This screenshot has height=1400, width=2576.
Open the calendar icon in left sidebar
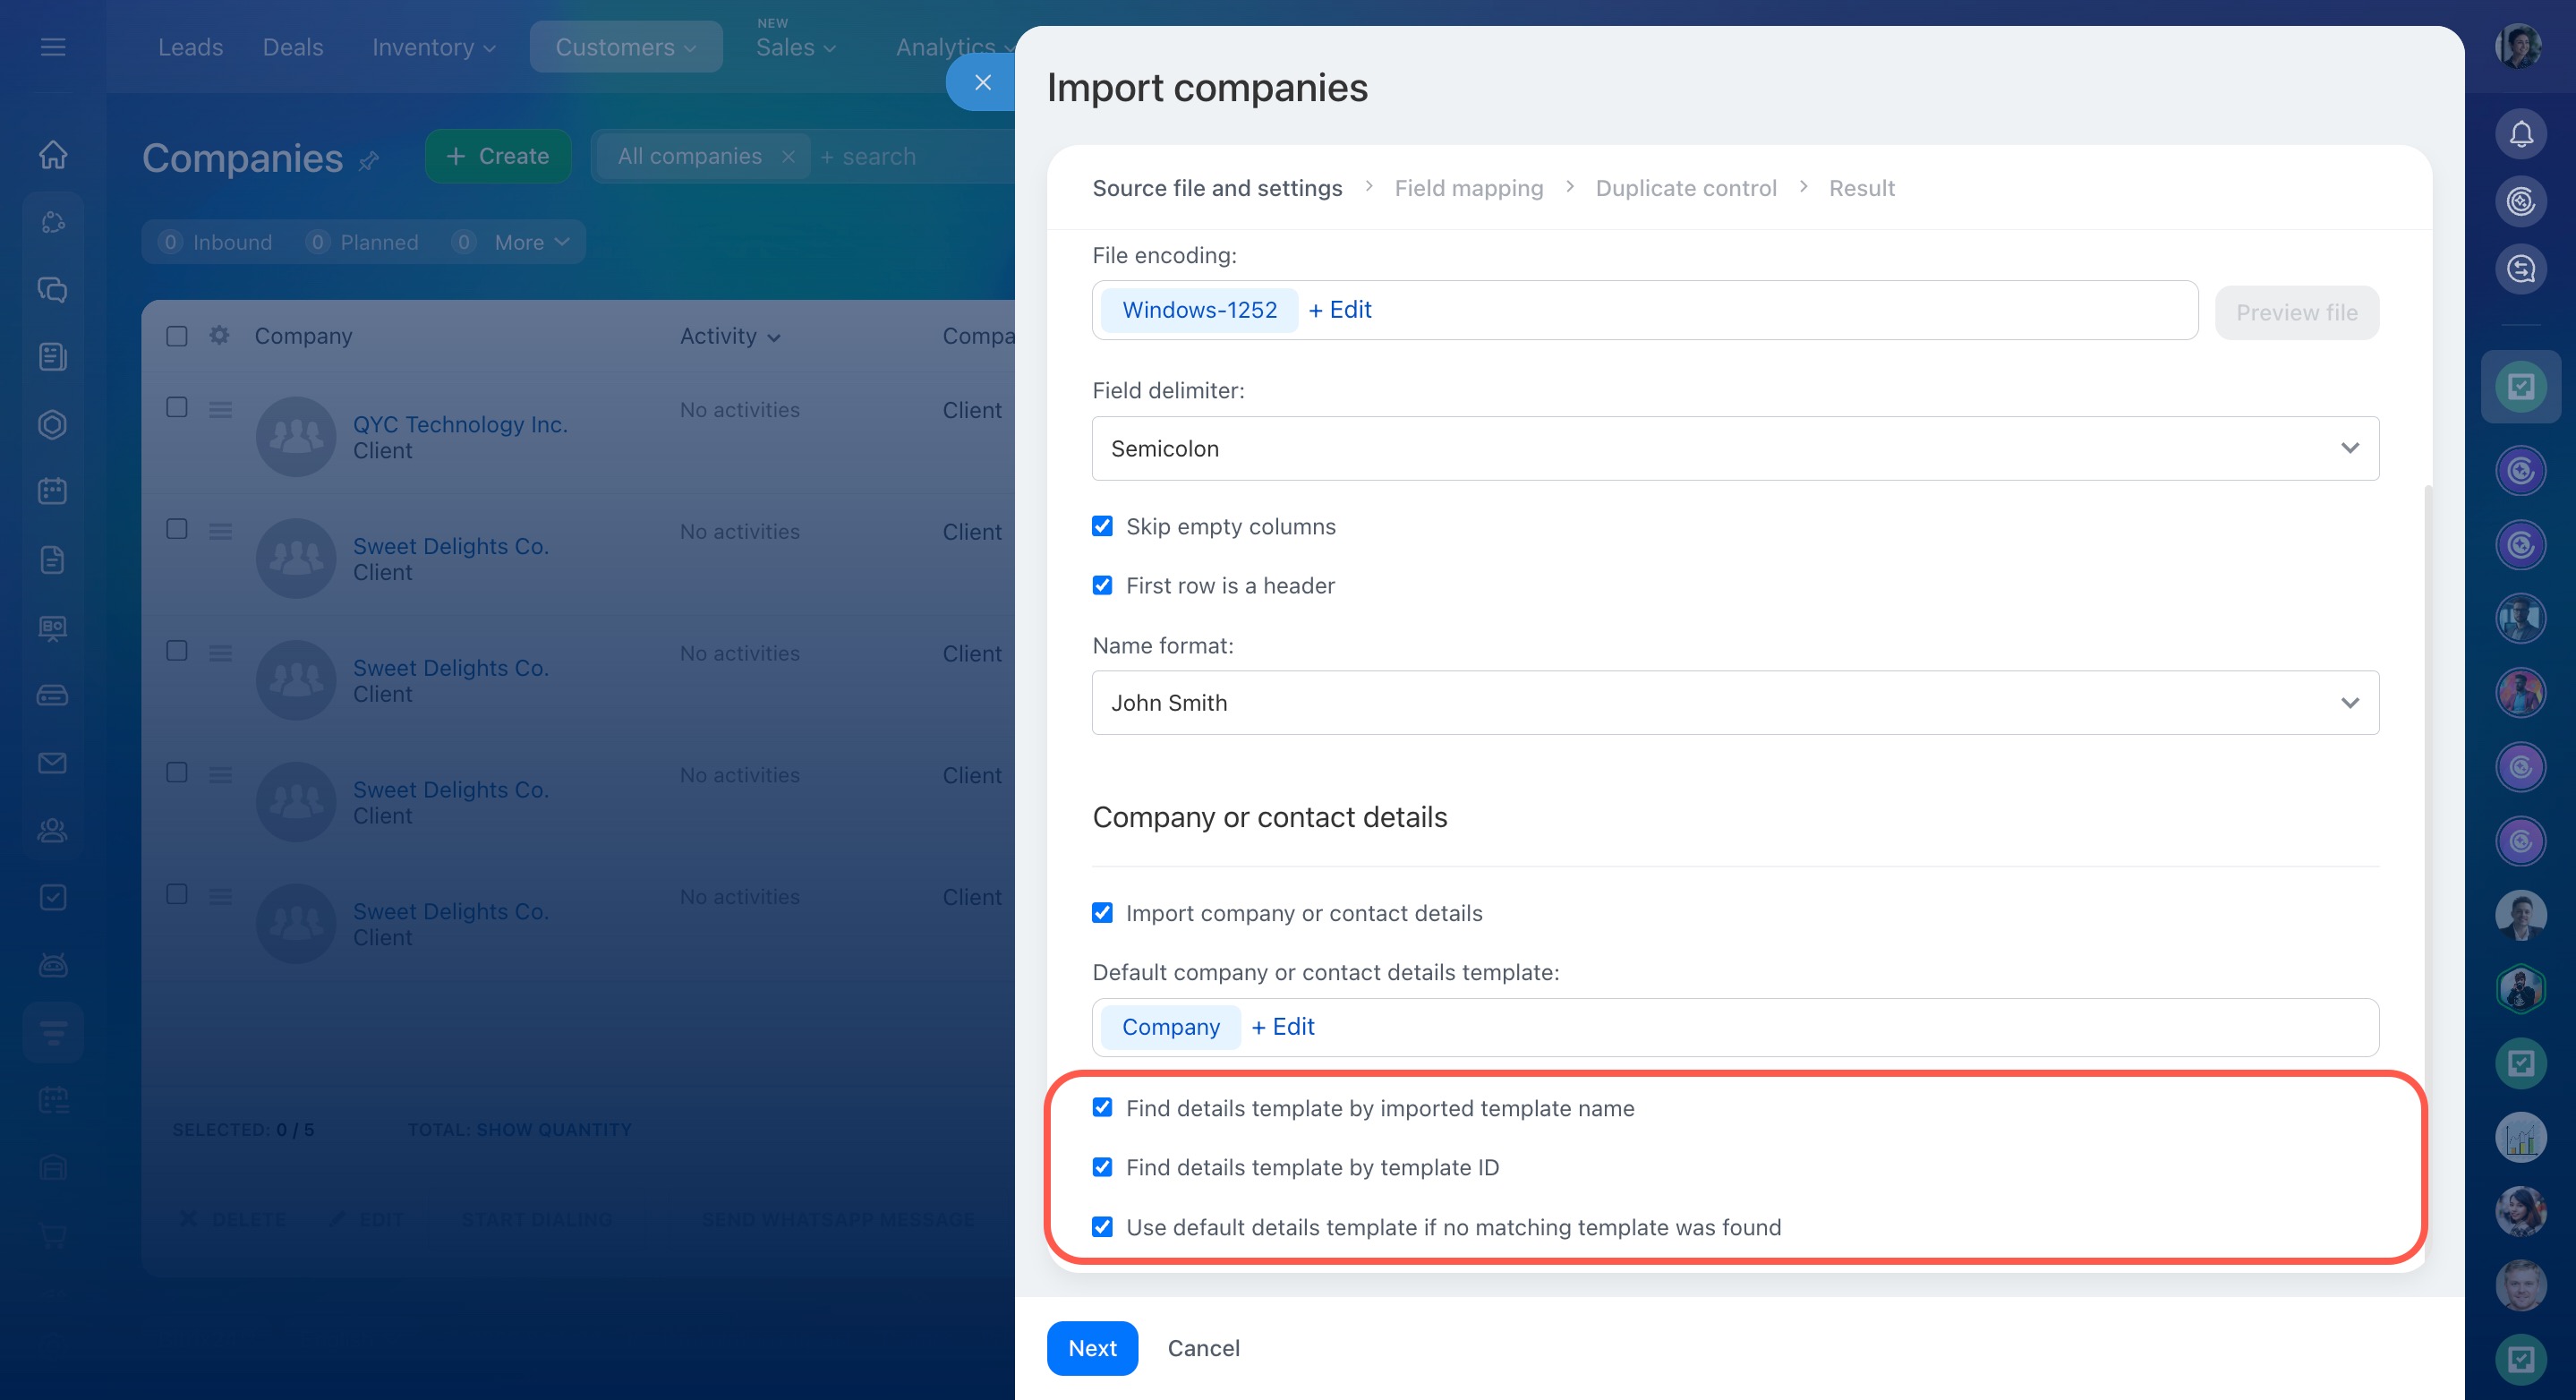point(53,491)
